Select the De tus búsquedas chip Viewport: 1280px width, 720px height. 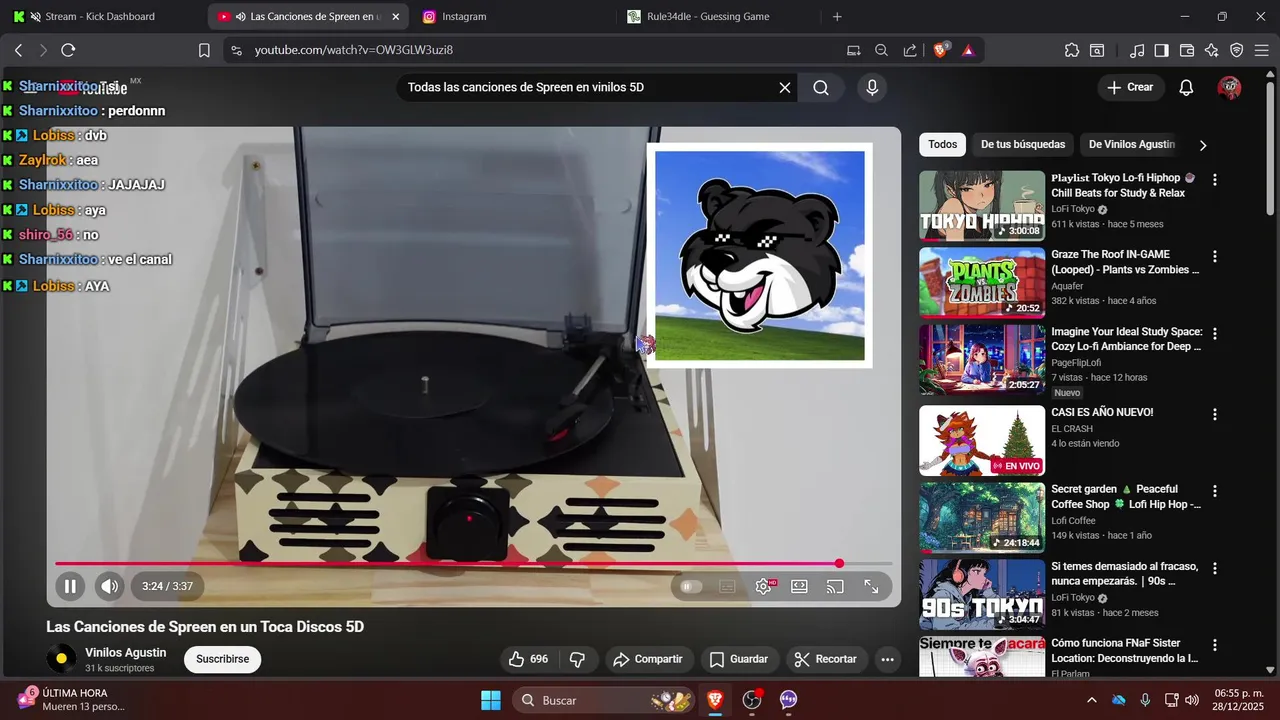(x=1023, y=144)
